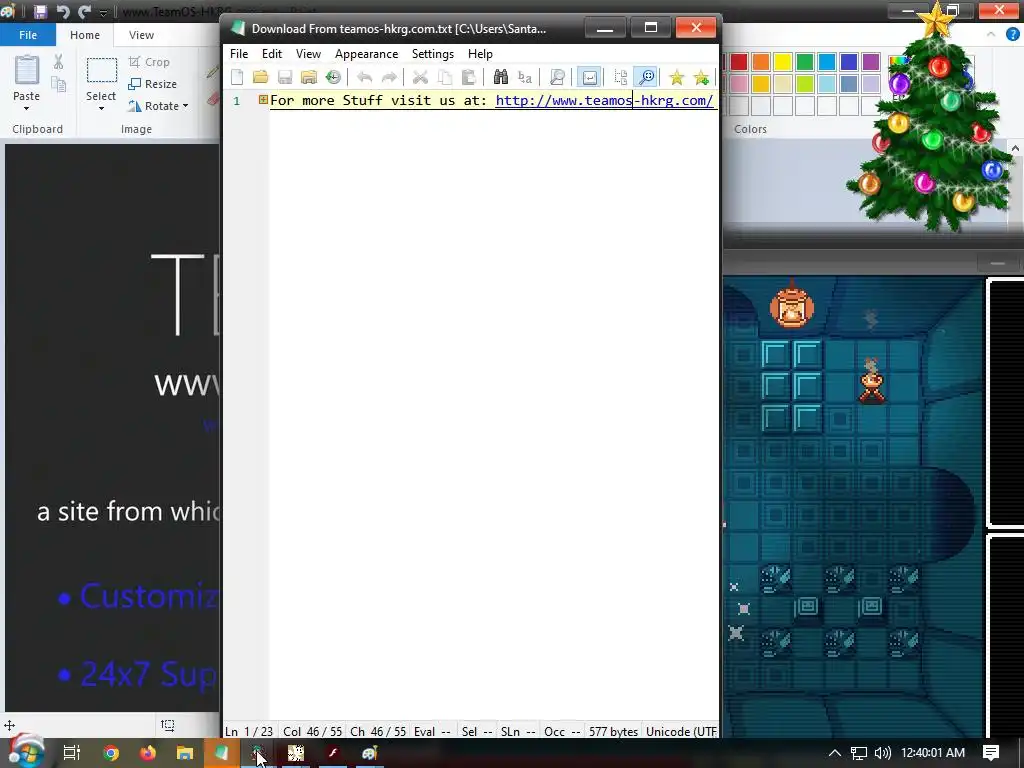The width and height of the screenshot is (1024, 768).
Task: Expand the fold marker on line 1
Action: (263, 99)
